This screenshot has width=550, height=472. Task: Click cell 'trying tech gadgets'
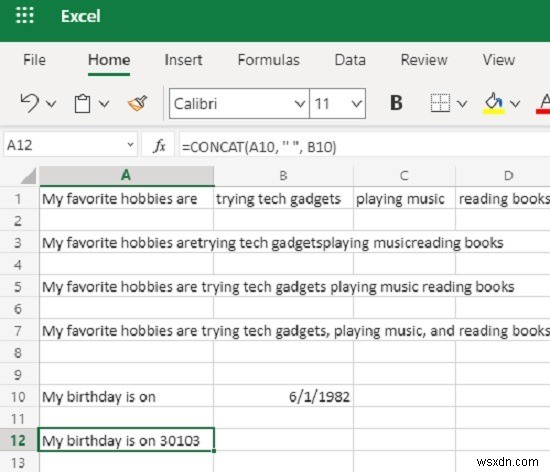click(283, 199)
